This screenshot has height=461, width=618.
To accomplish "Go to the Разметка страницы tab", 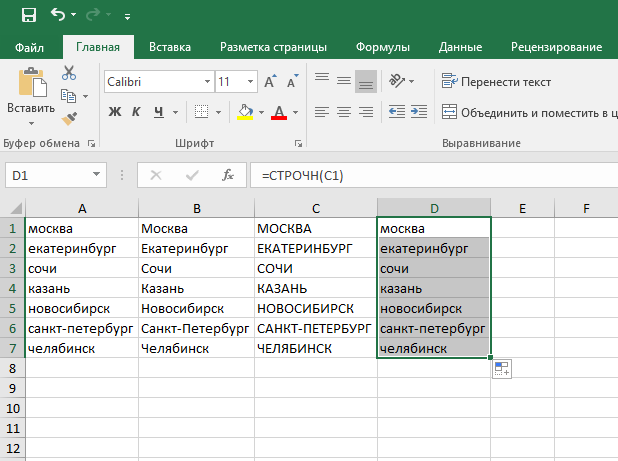I will coord(273,47).
